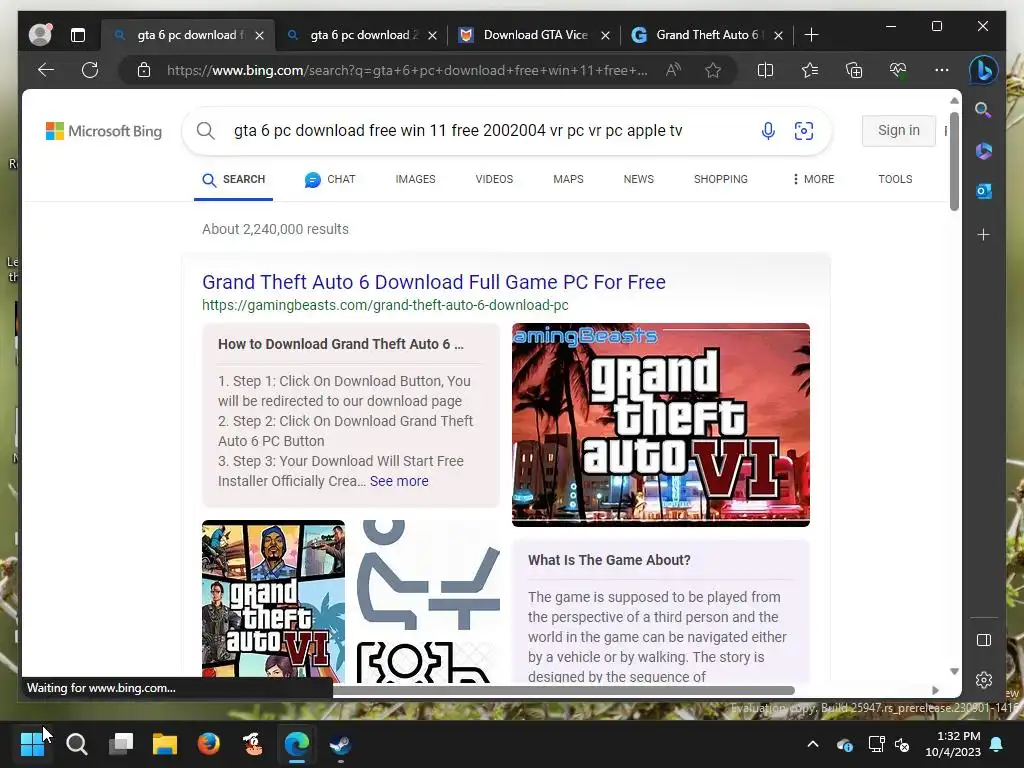The image size is (1024, 768).
Task: Toggle sidebar visibility panel icon
Action: click(984, 640)
